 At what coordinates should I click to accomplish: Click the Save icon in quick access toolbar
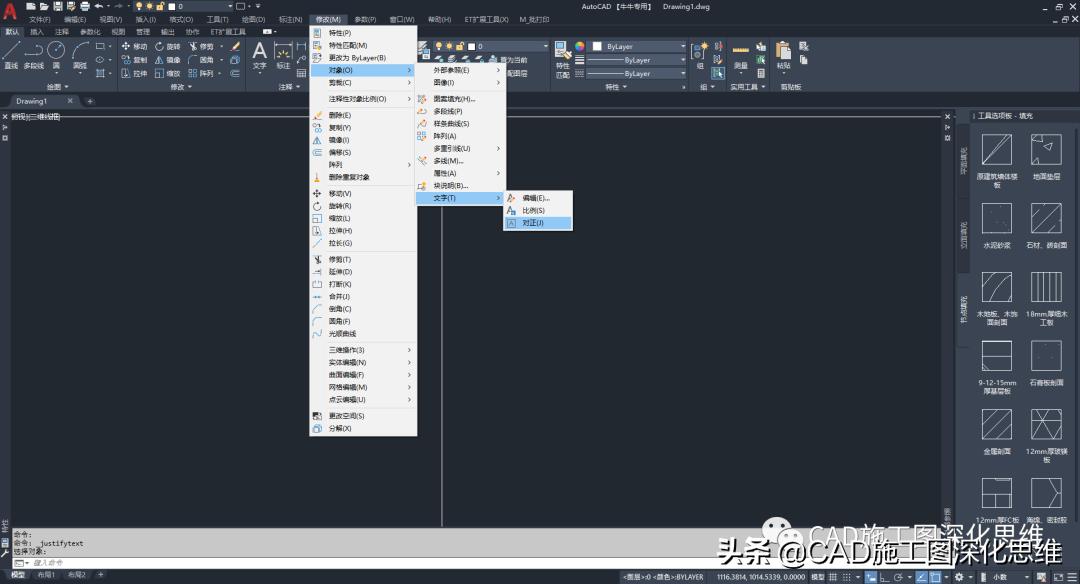[57, 6]
